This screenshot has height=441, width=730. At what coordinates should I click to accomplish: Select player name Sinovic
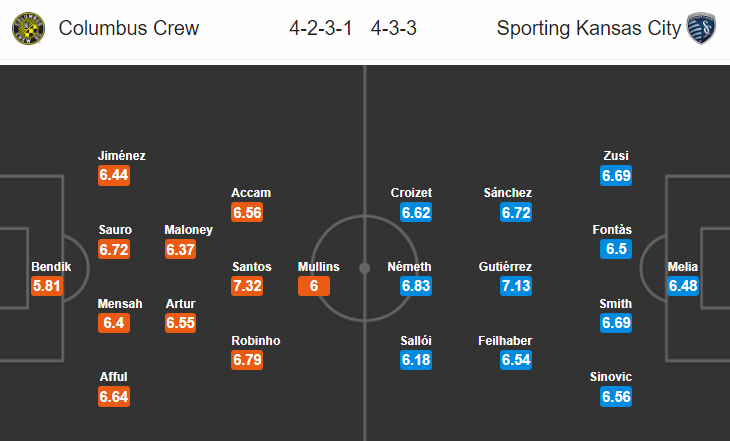[x=611, y=377]
